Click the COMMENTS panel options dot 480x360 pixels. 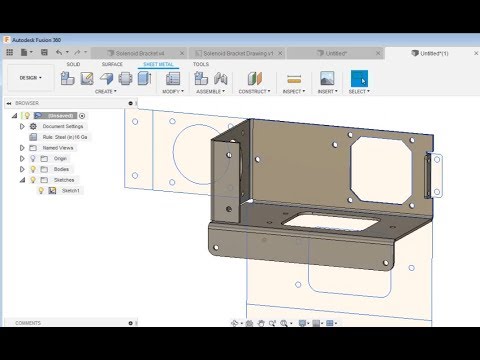coord(130,323)
